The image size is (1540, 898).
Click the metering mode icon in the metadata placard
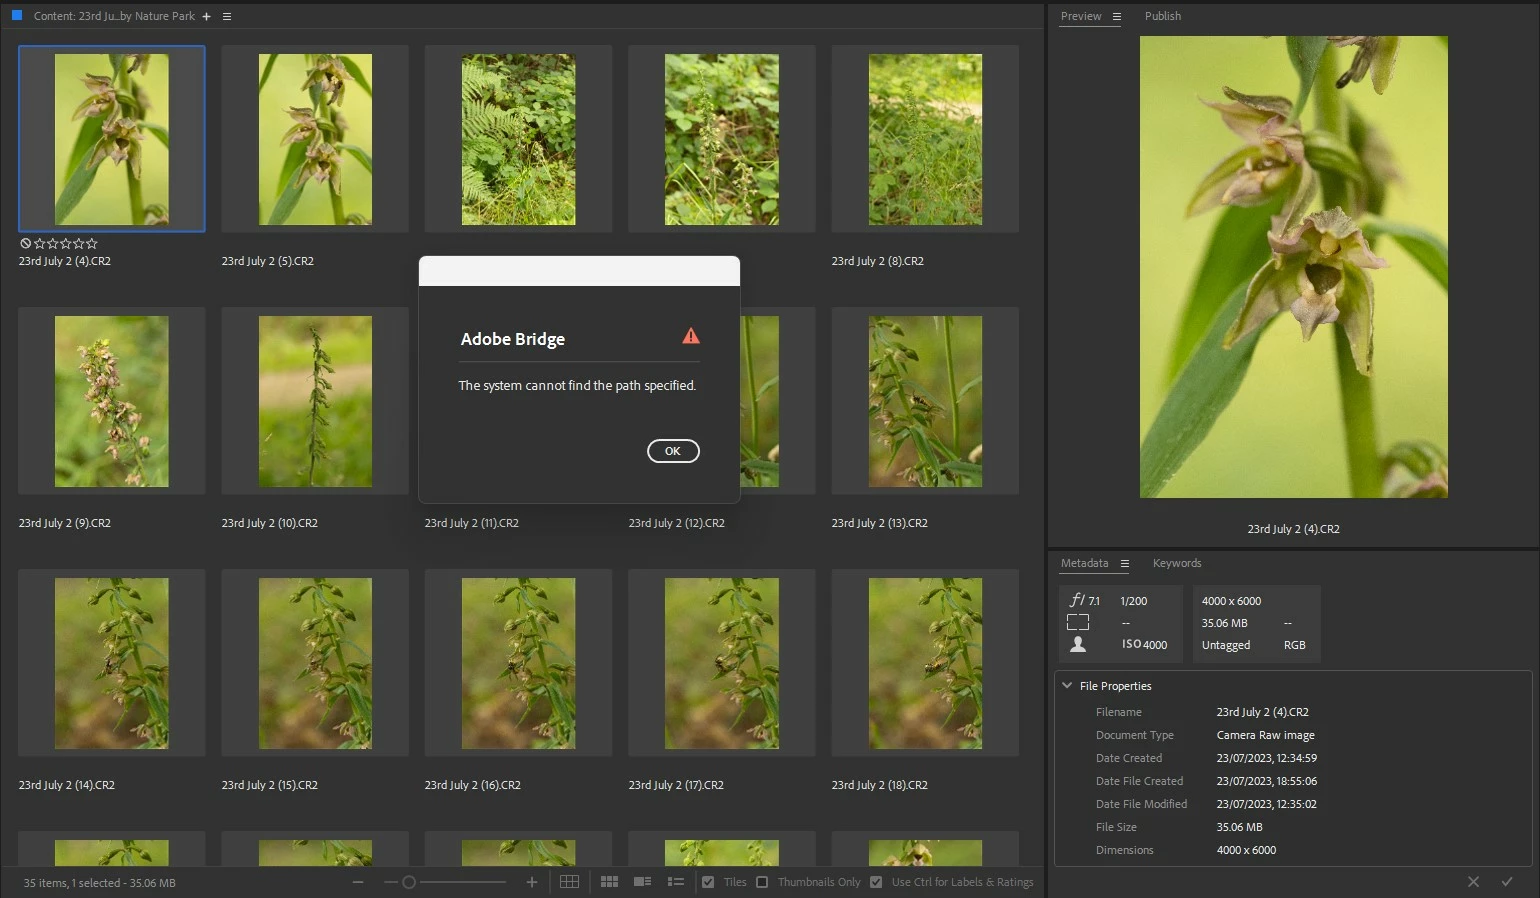1078,622
